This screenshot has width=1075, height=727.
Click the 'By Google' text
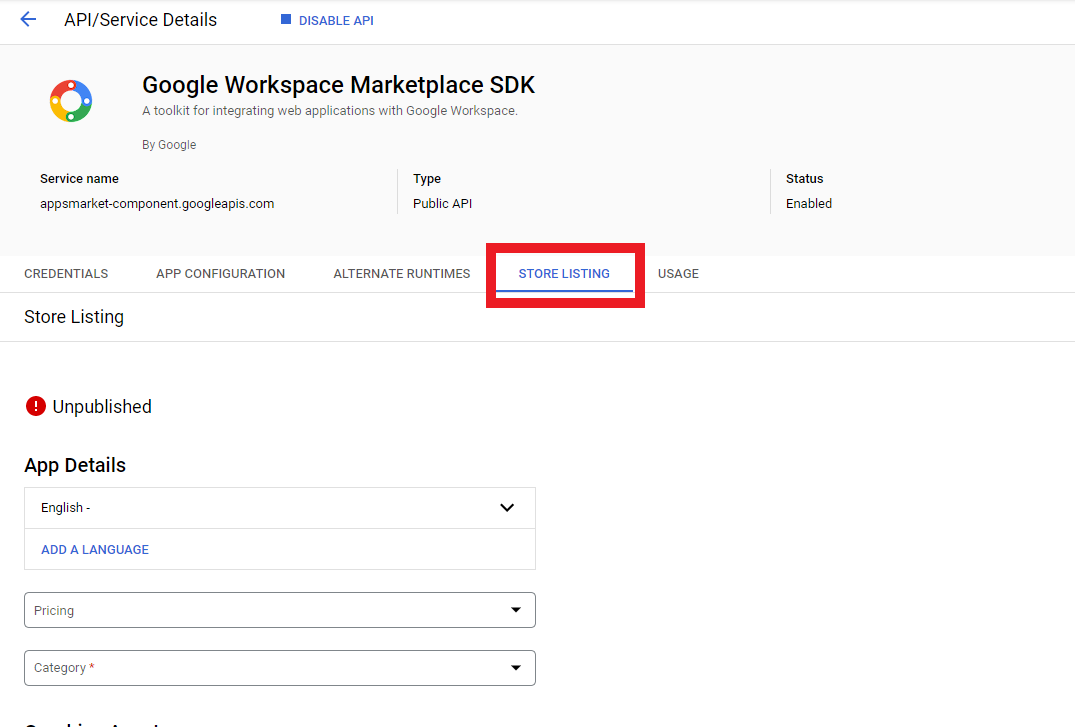point(169,145)
